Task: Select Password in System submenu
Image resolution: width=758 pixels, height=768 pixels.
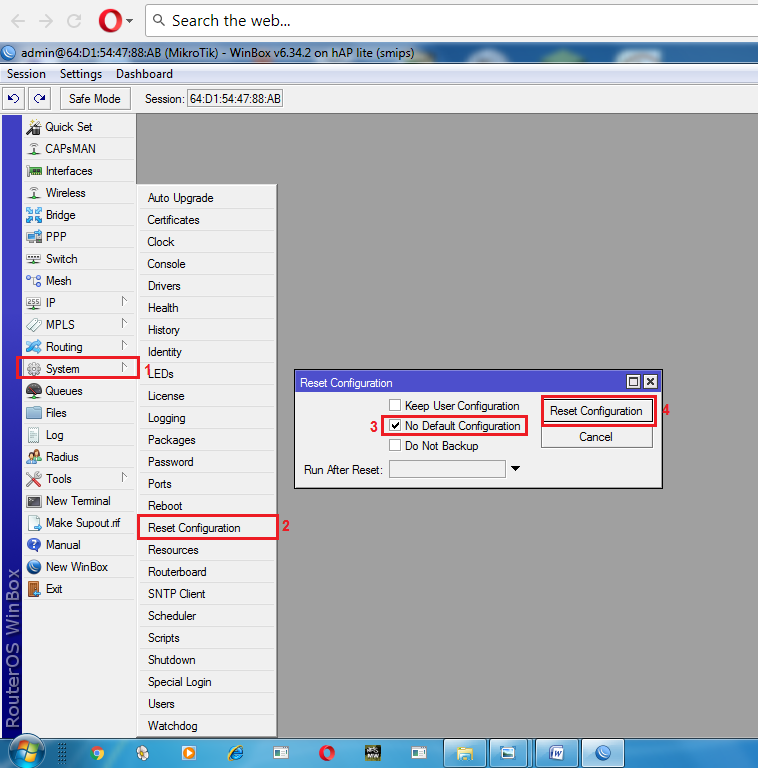Action: 207,462
